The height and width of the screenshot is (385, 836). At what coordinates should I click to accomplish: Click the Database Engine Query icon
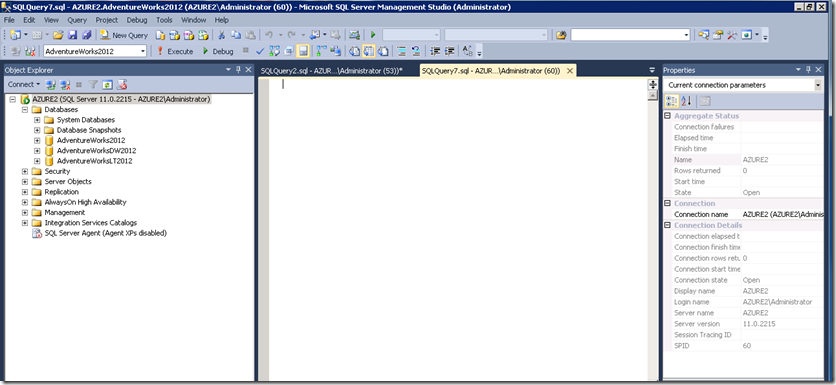pyautogui.click(x=160, y=35)
